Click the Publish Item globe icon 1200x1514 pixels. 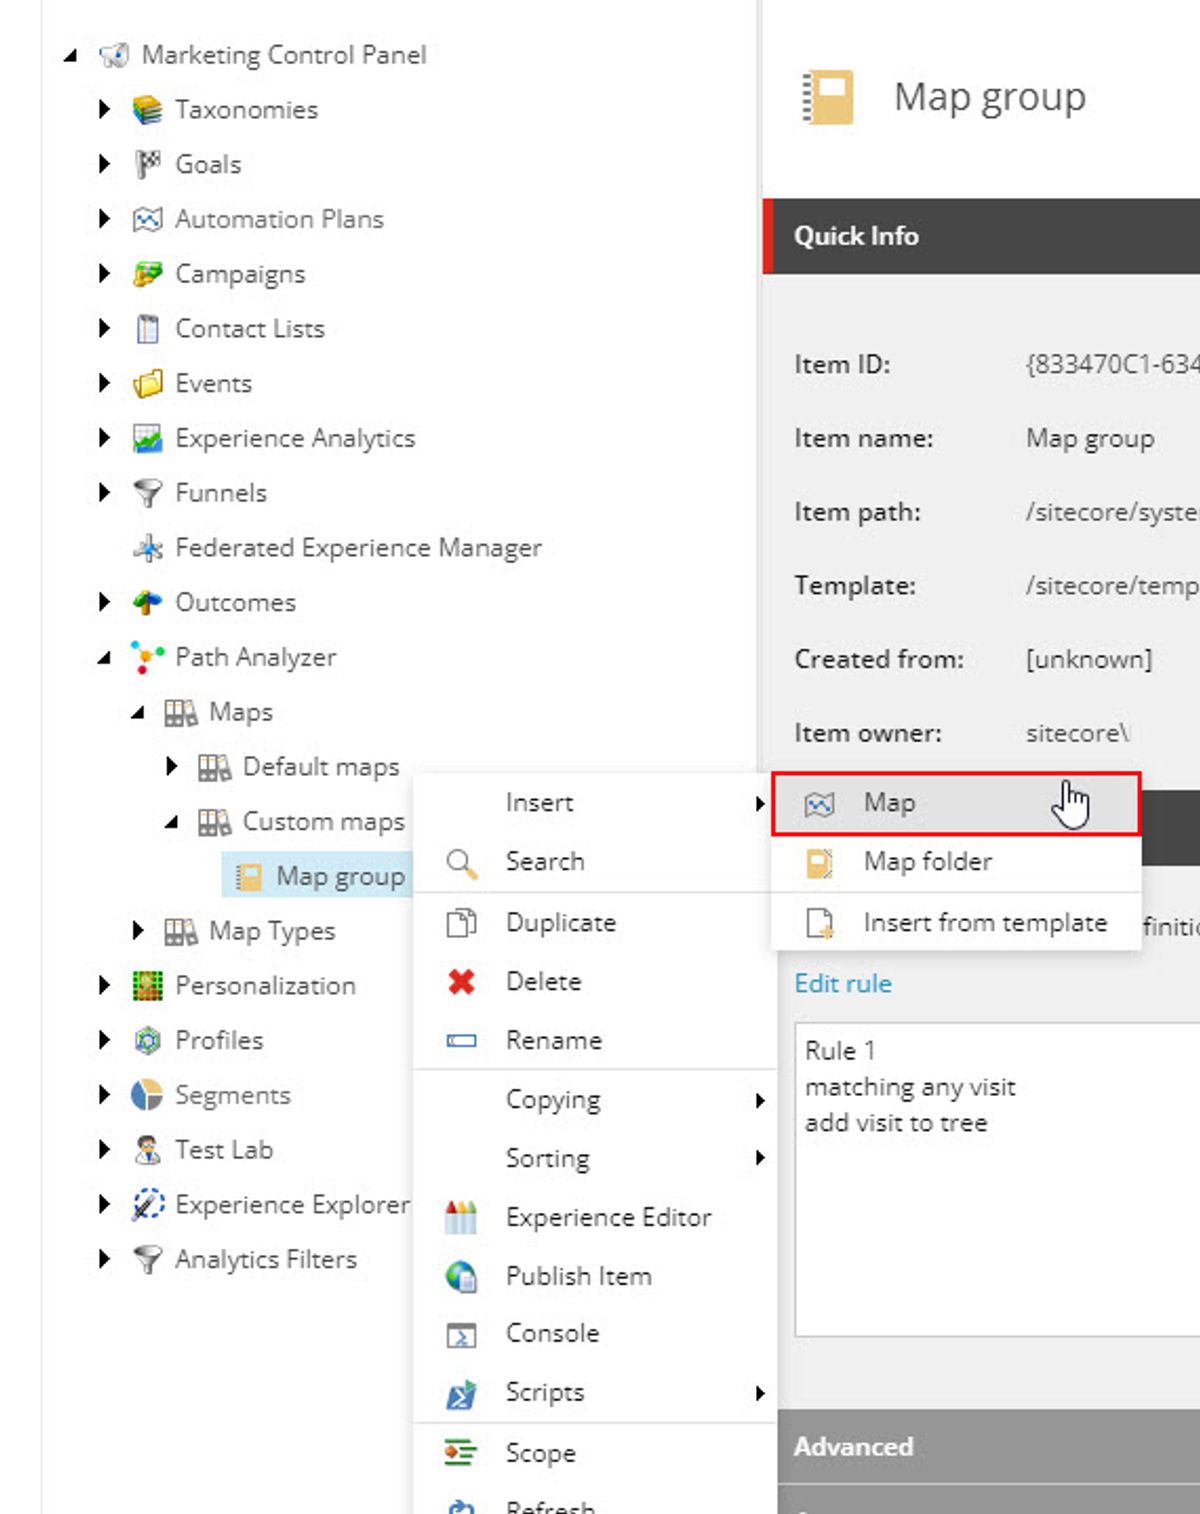click(461, 1276)
